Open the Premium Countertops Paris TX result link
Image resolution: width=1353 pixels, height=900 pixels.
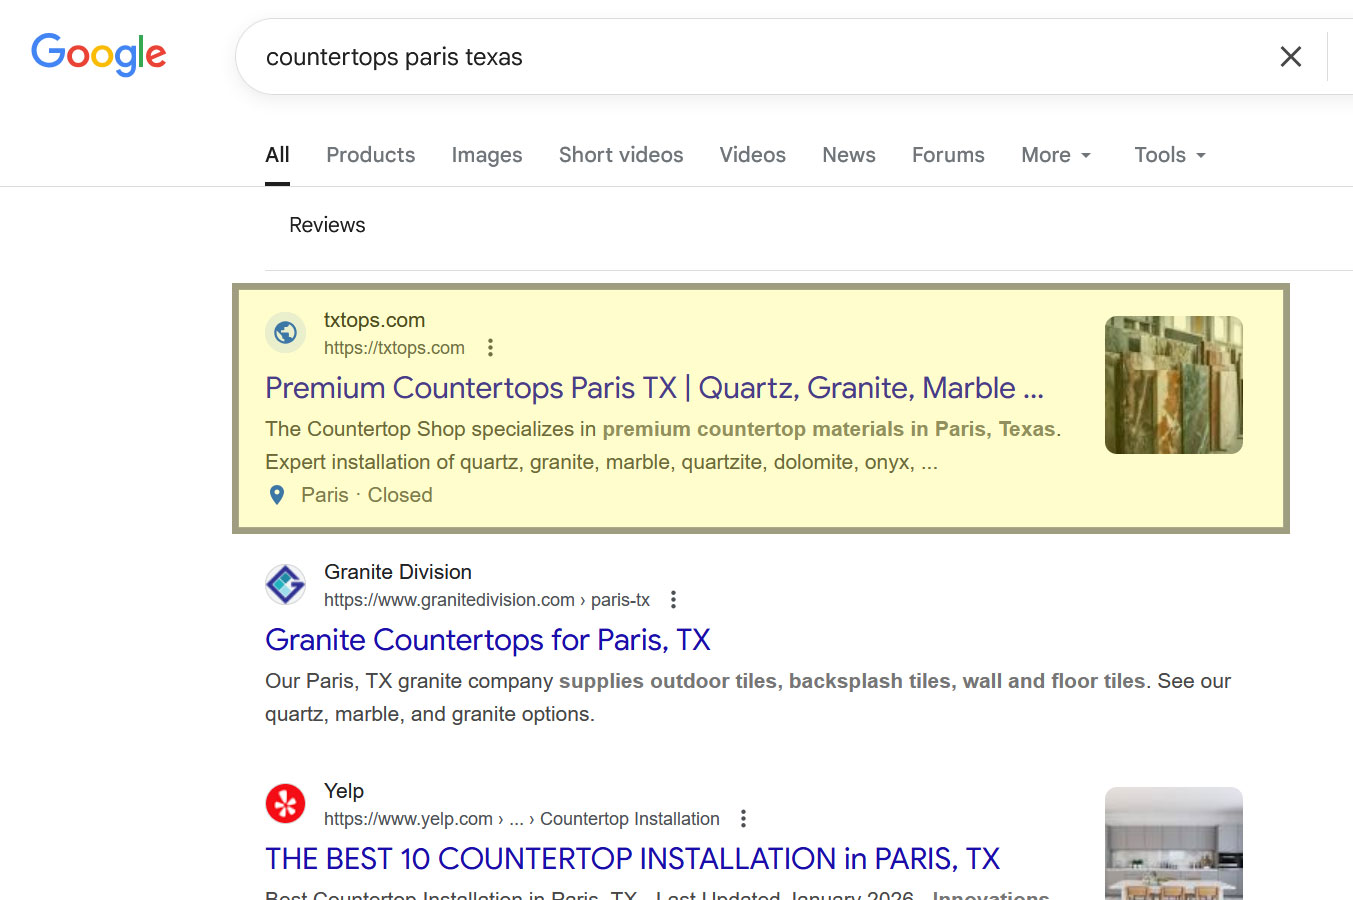coord(654,388)
